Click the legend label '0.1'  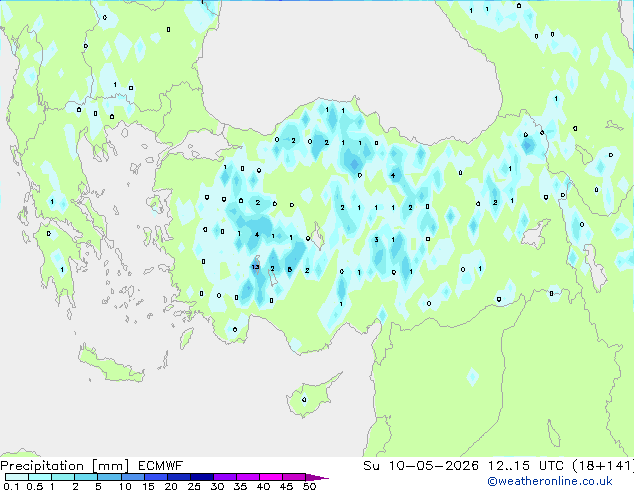(11, 486)
